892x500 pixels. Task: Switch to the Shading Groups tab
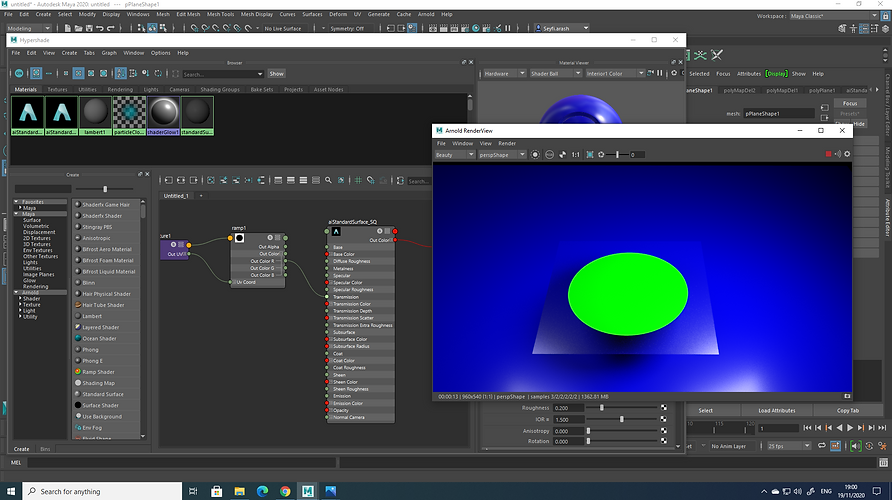pyautogui.click(x=220, y=89)
